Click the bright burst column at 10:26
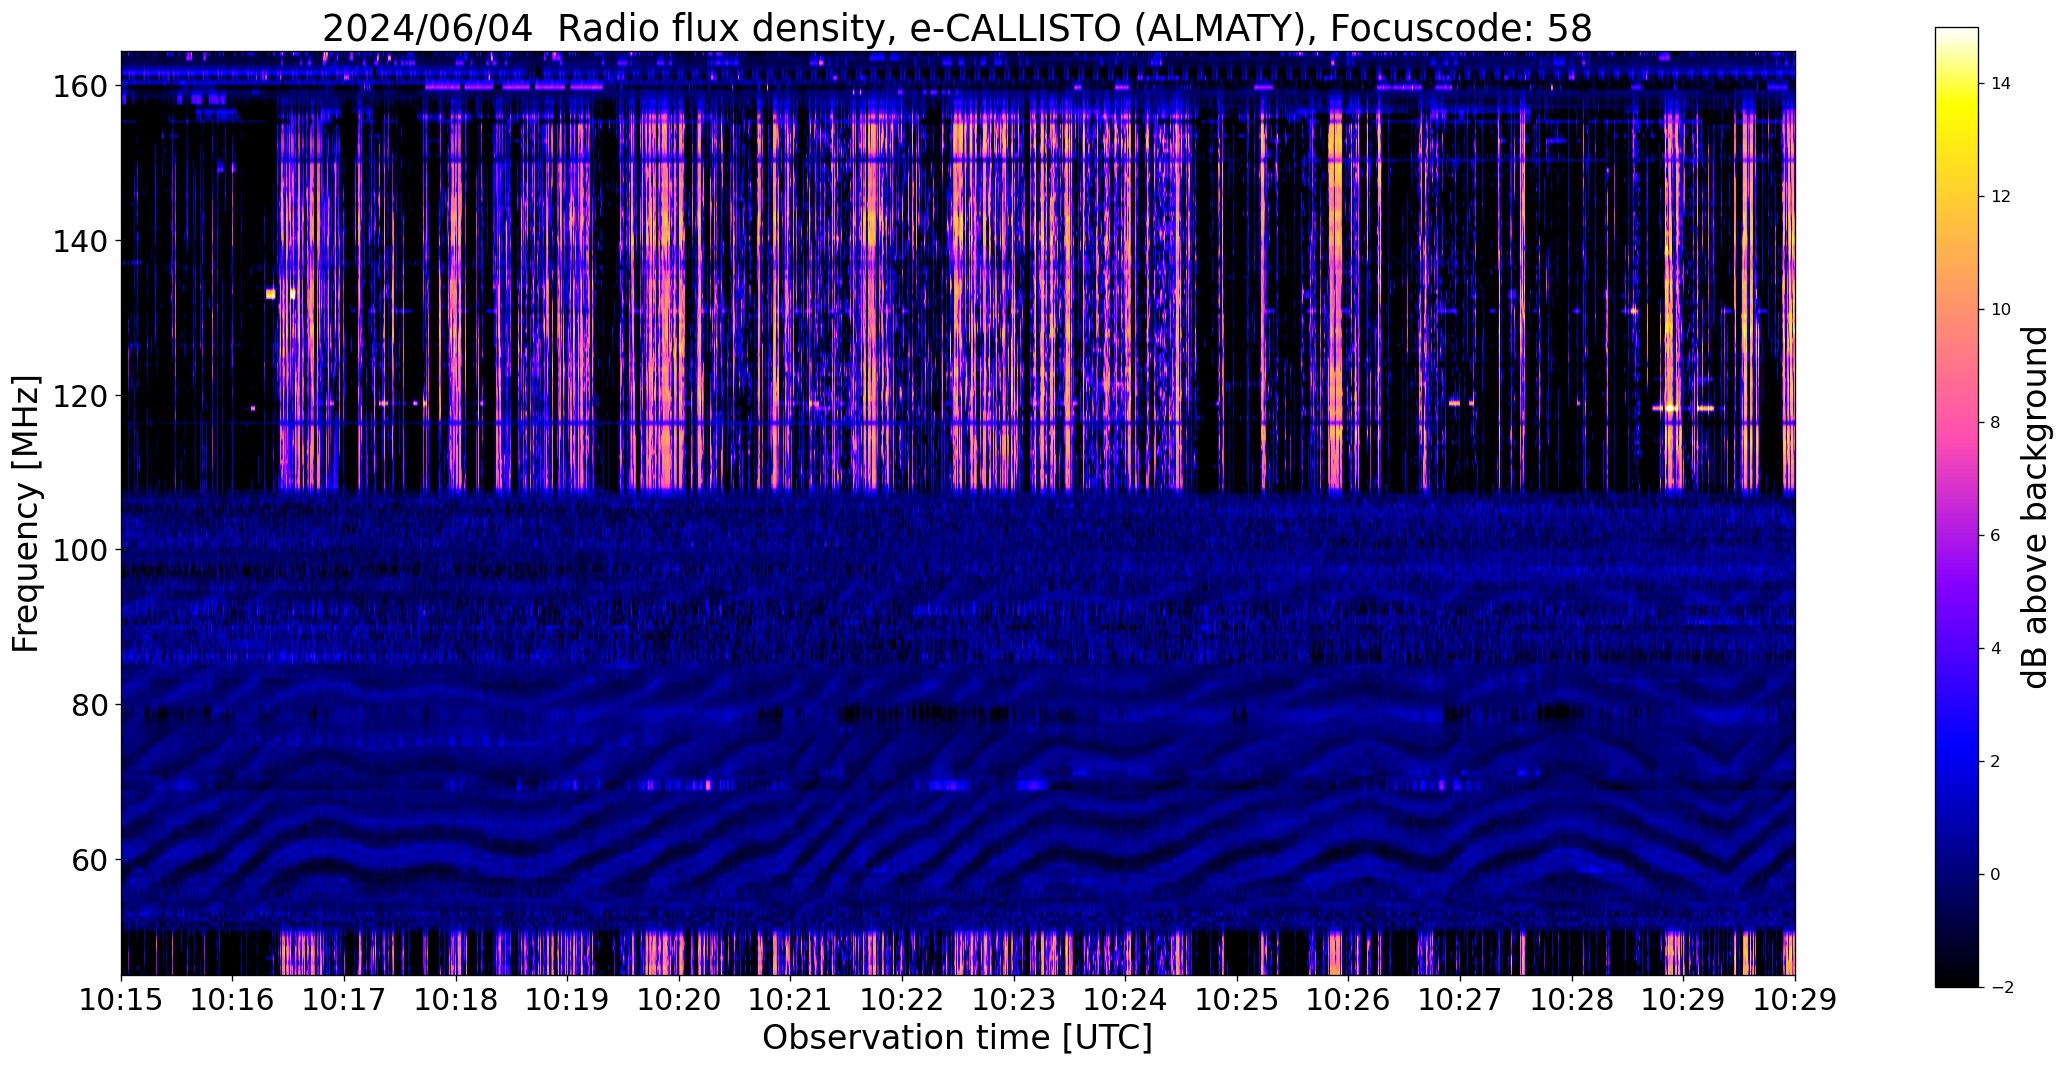 point(1335,300)
